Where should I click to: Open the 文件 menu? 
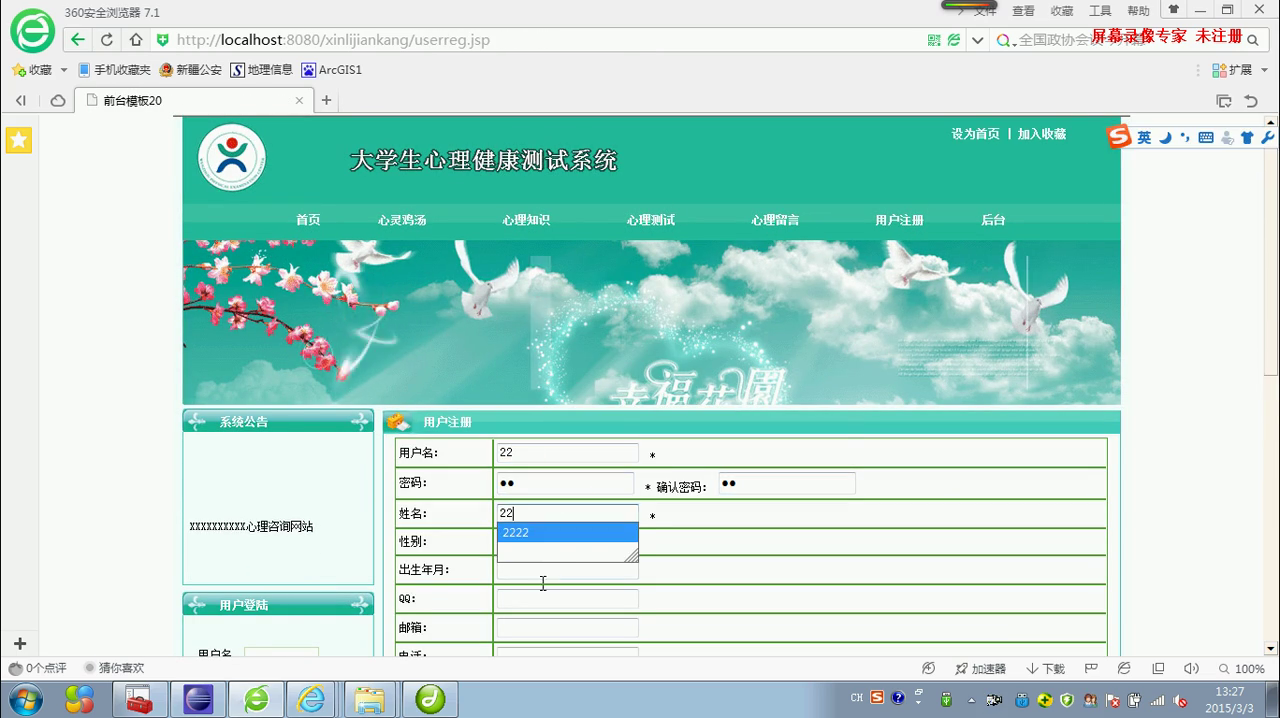(986, 11)
